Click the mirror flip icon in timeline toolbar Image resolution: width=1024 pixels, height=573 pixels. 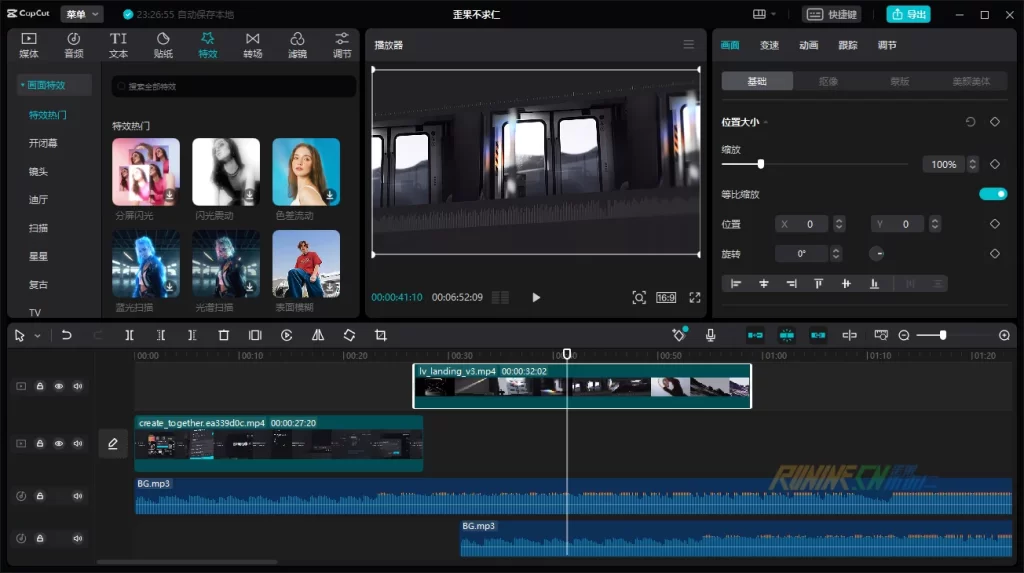coord(318,336)
